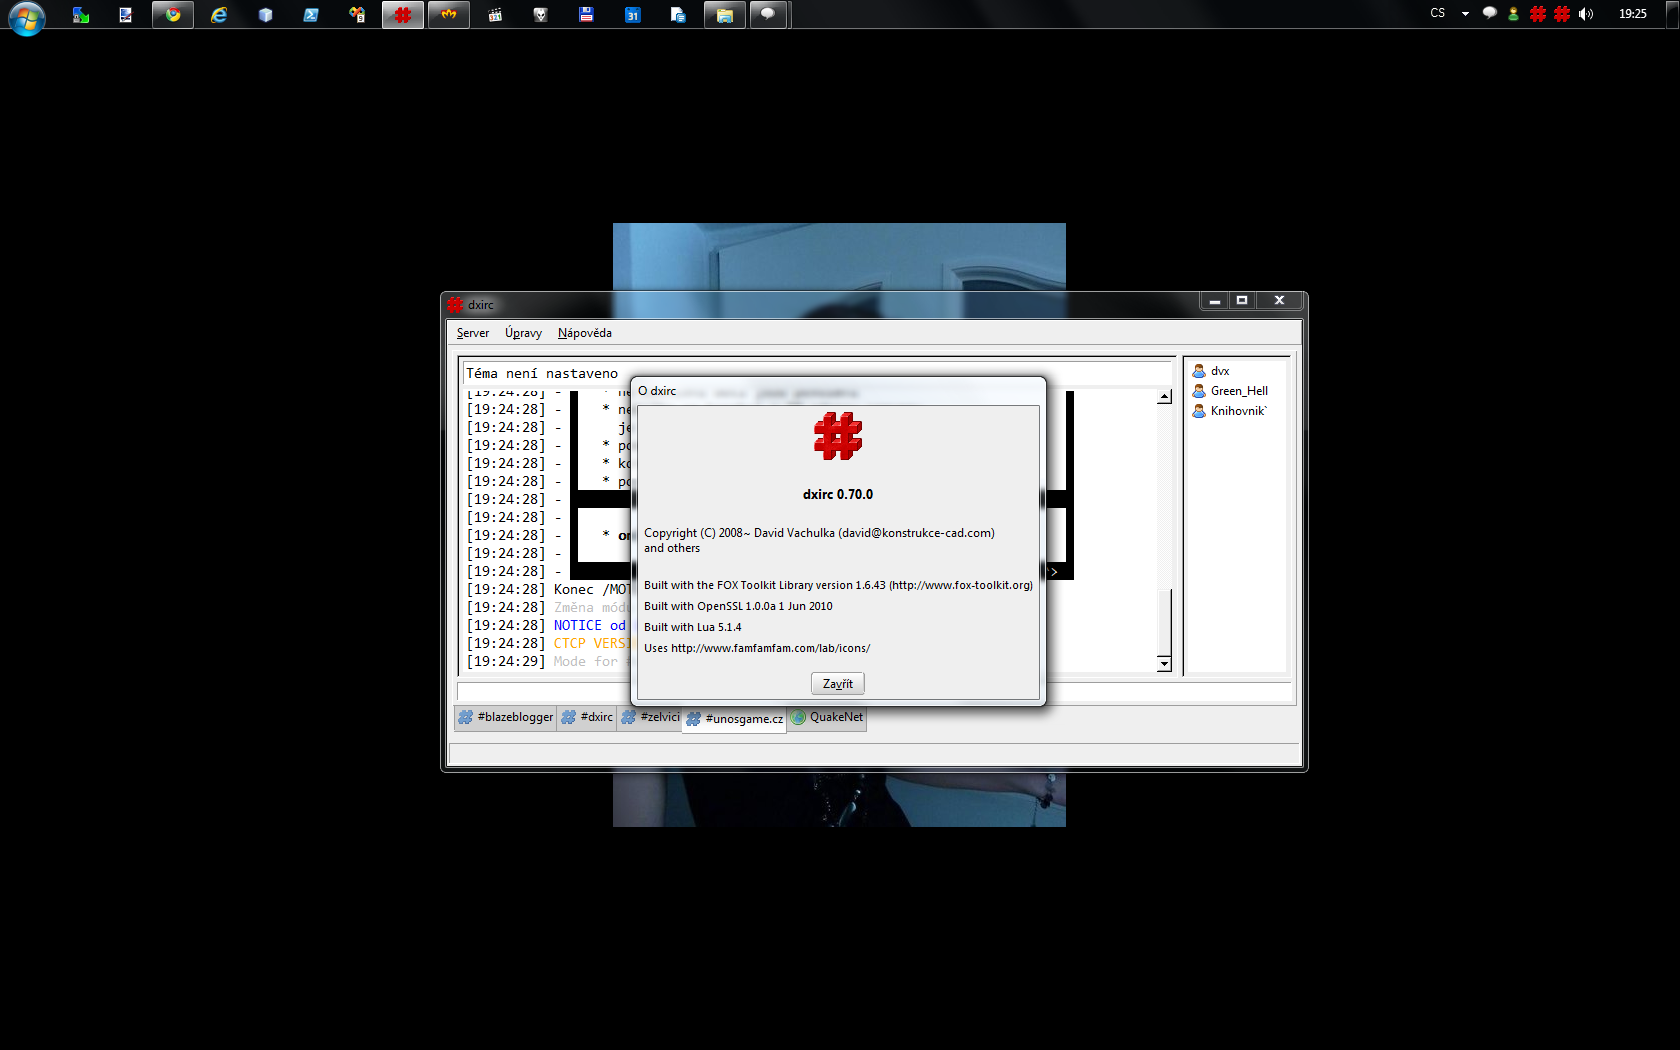
Task: Select the #unosgame.cz tab
Action: pos(735,719)
